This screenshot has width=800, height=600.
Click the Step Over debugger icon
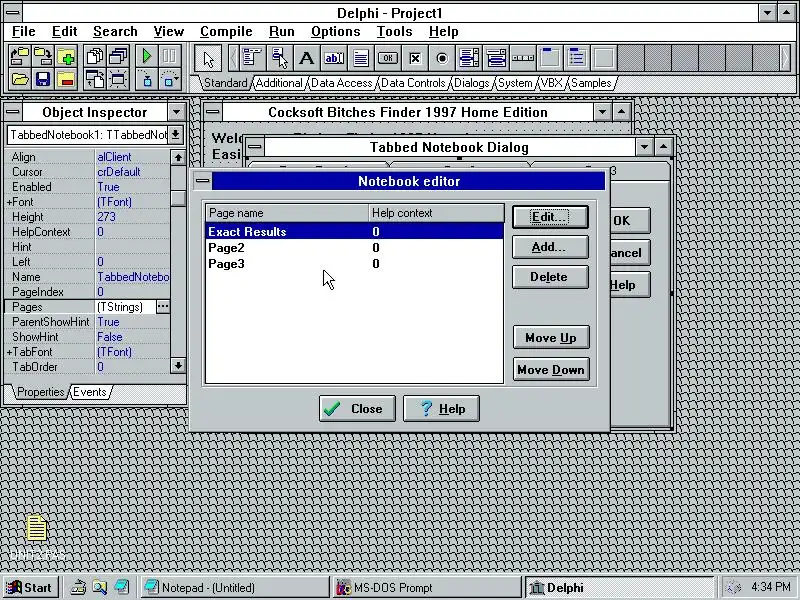pos(170,80)
